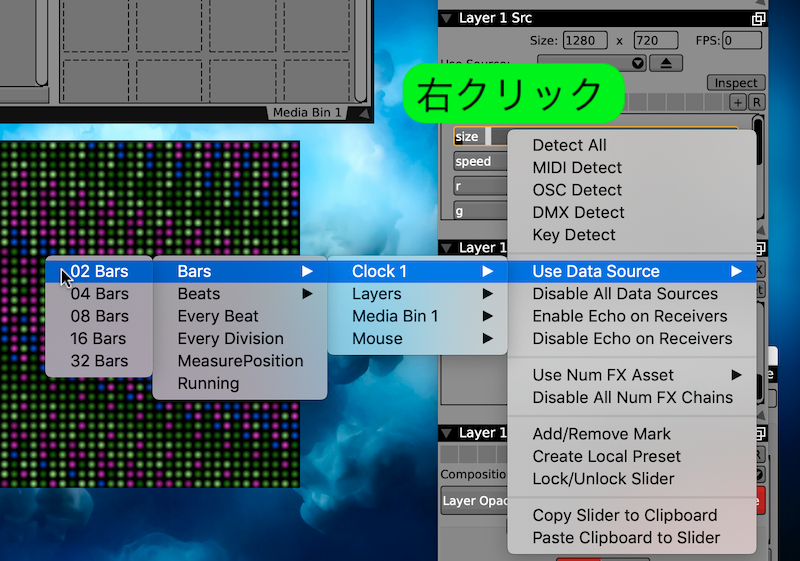Select Every Division data source
800x561 pixels.
(240, 339)
